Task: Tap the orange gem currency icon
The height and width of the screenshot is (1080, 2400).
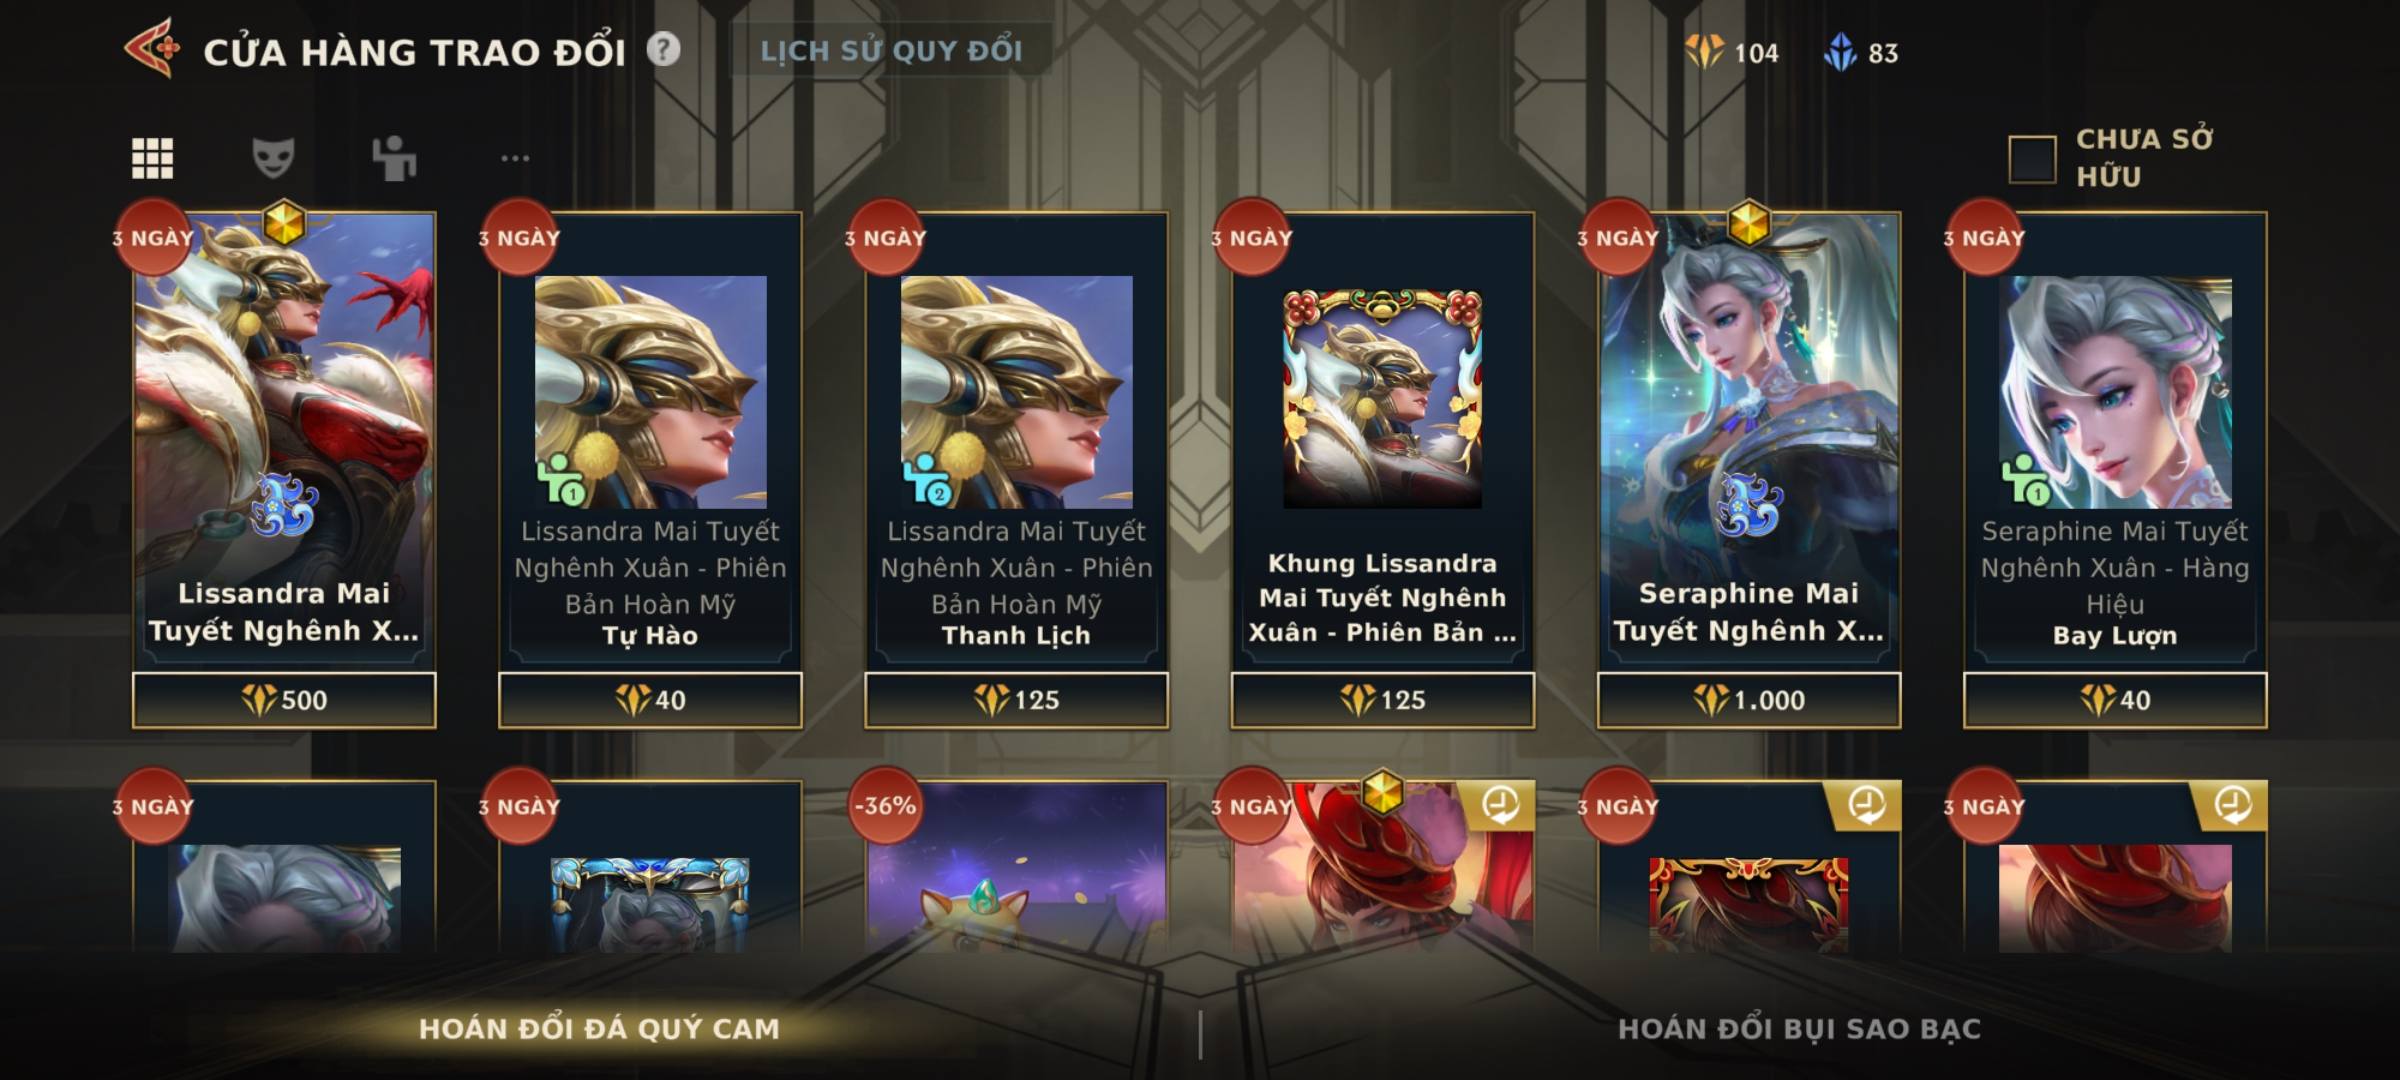Action: [1704, 52]
